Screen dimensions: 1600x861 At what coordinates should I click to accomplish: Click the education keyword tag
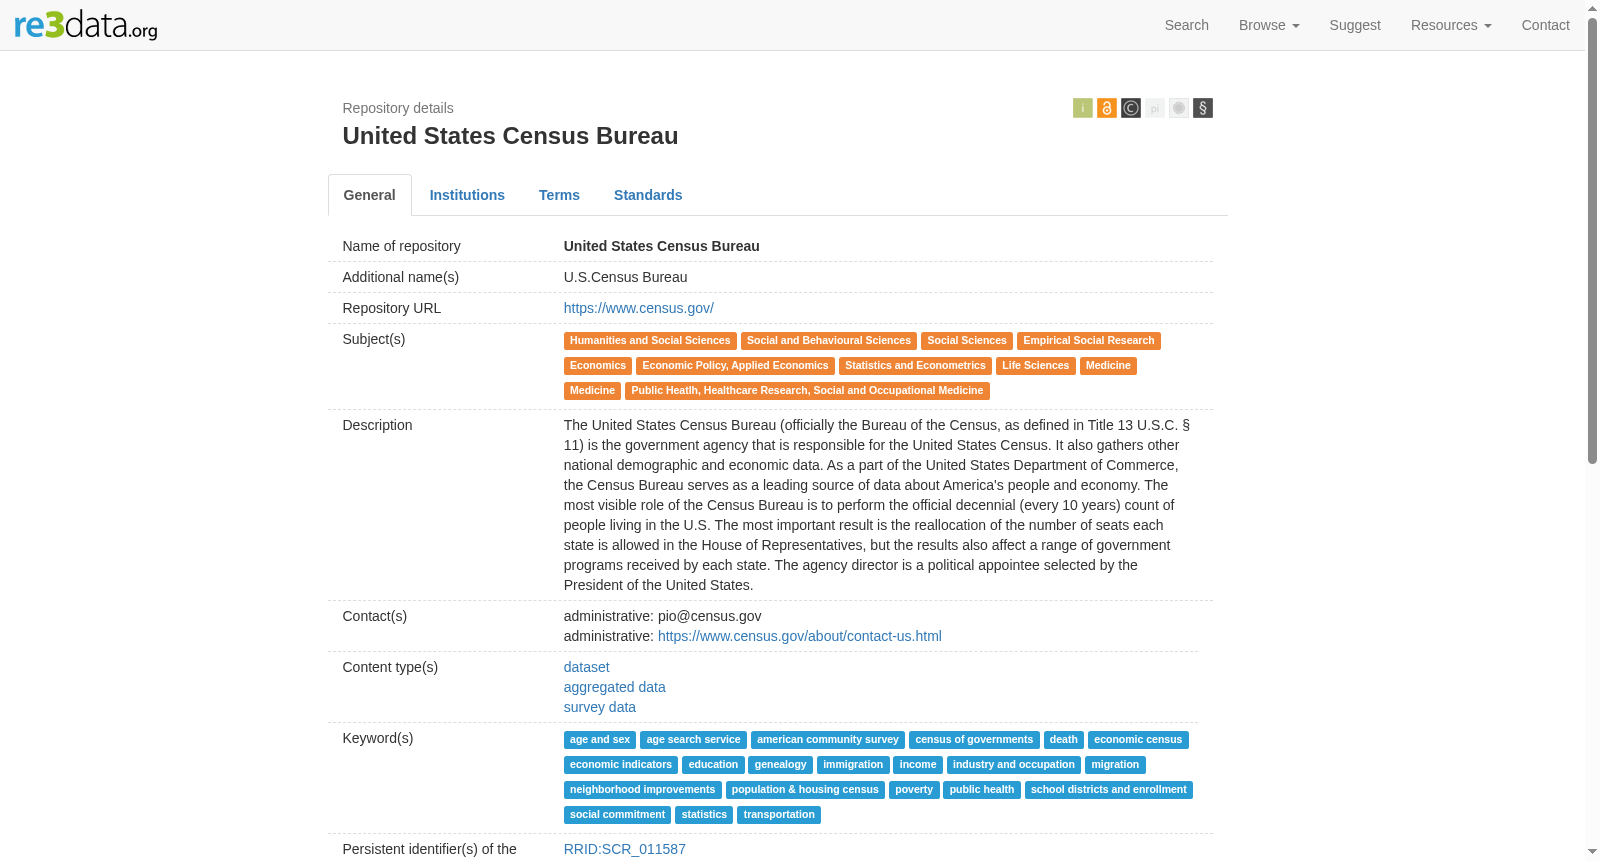713,765
